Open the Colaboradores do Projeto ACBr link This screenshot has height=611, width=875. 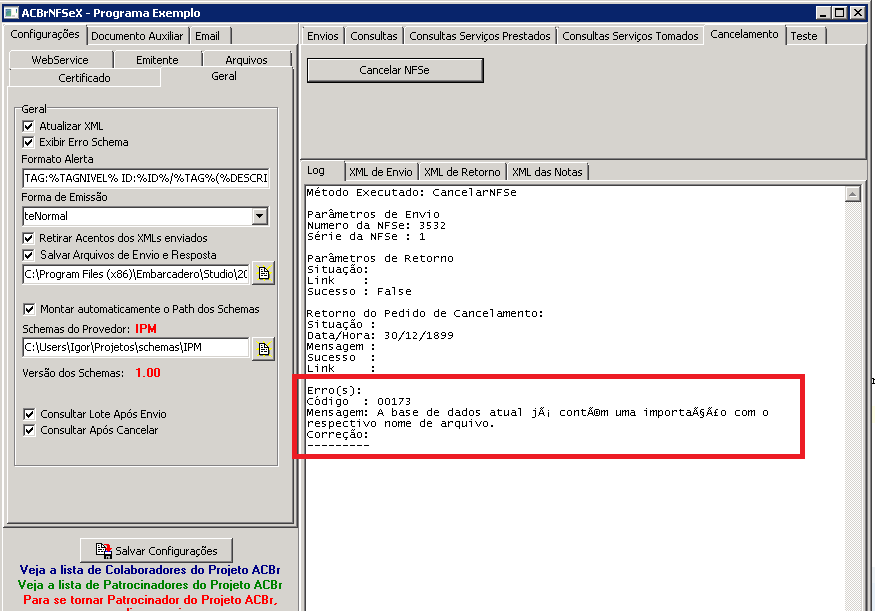point(150,570)
